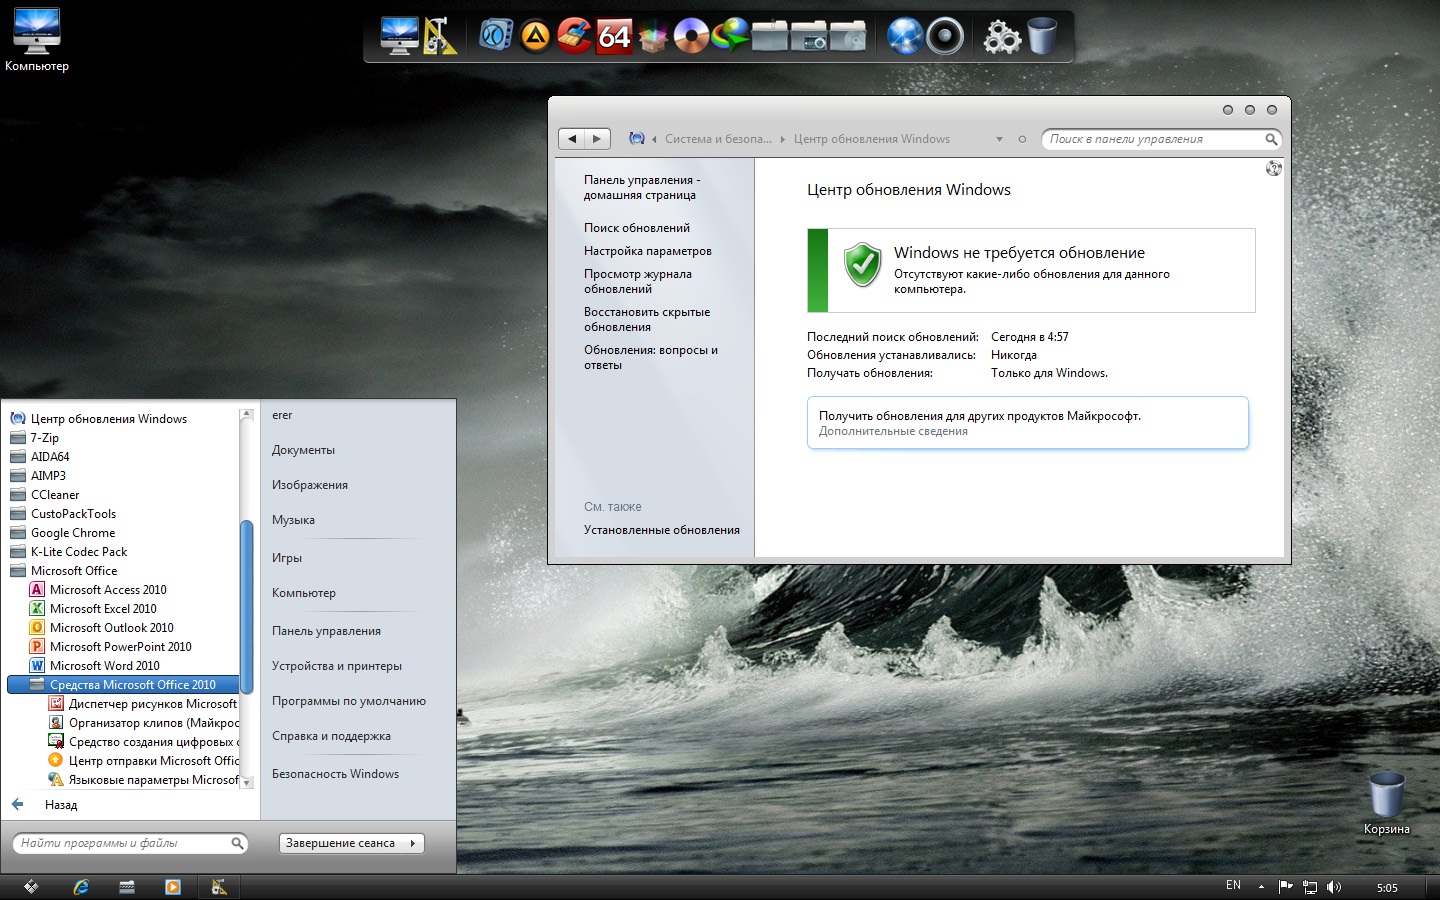Open the recycle bin icon in the dock
Image resolution: width=1440 pixels, height=900 pixels.
click(x=1042, y=36)
